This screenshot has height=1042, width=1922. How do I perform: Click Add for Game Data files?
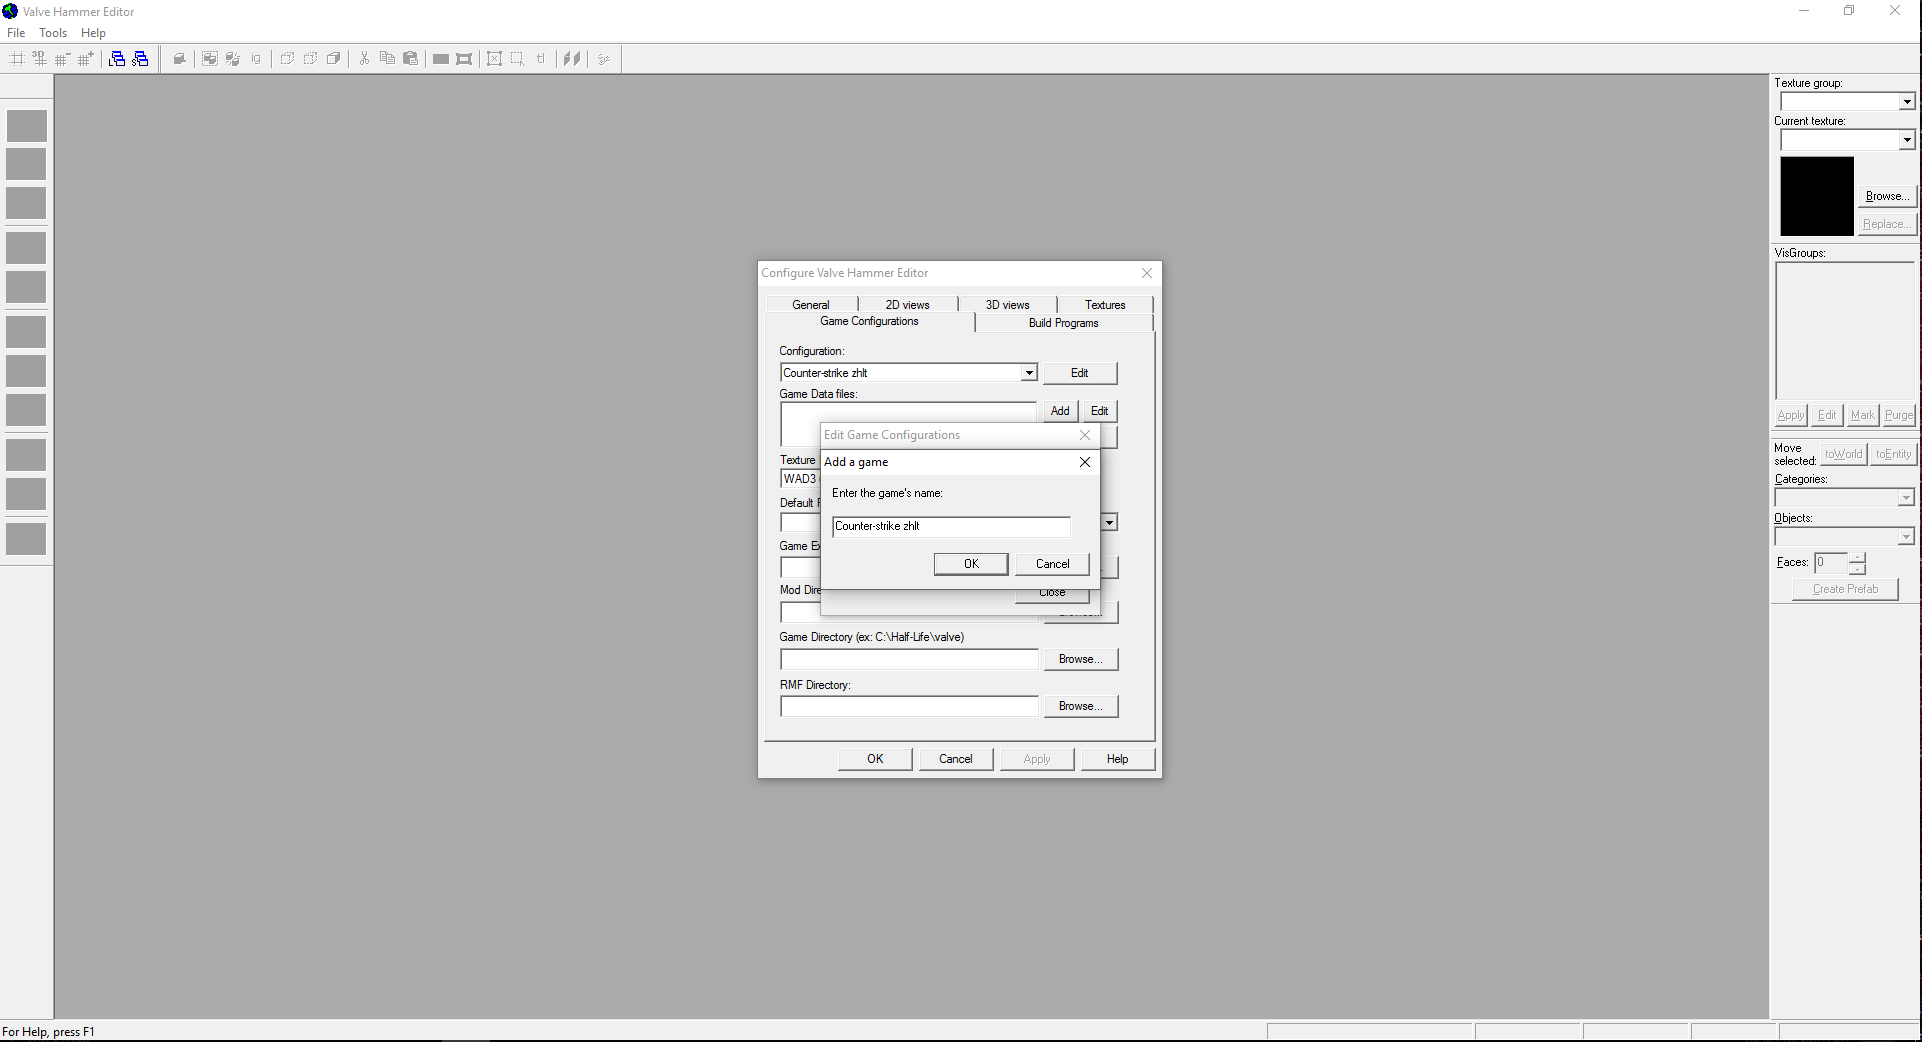1060,411
